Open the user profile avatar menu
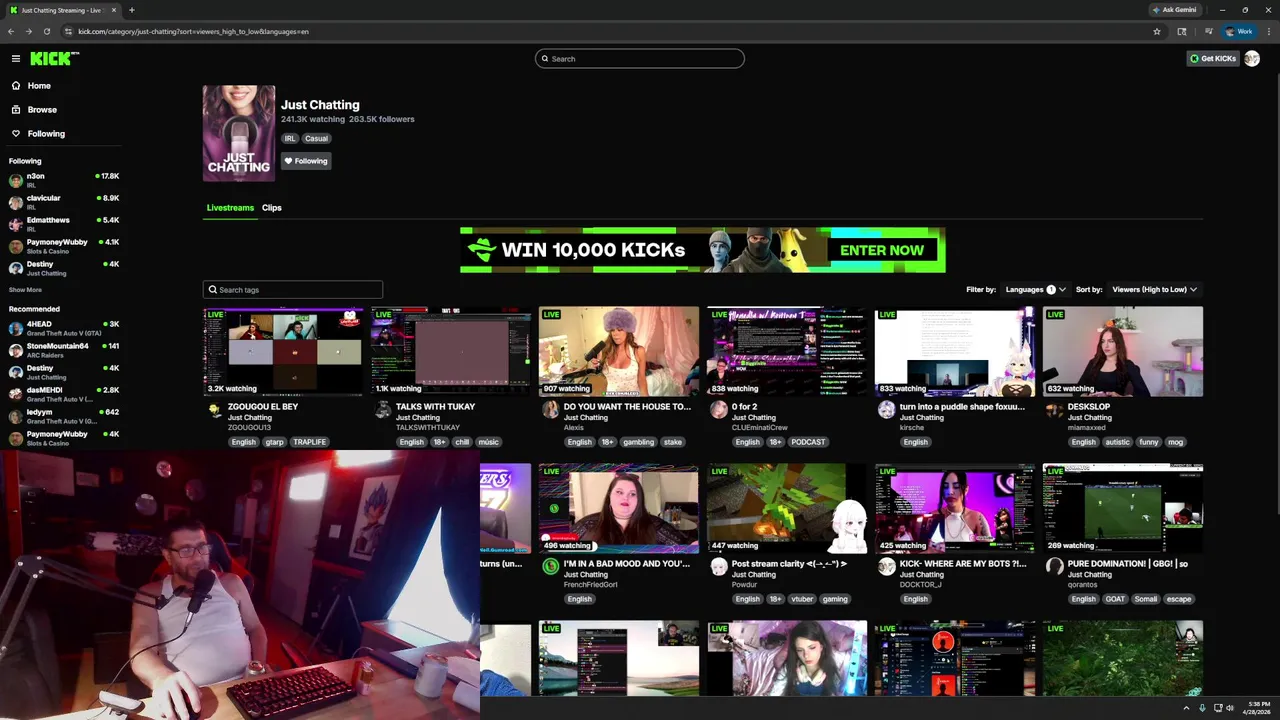The image size is (1280, 720). (x=1252, y=59)
